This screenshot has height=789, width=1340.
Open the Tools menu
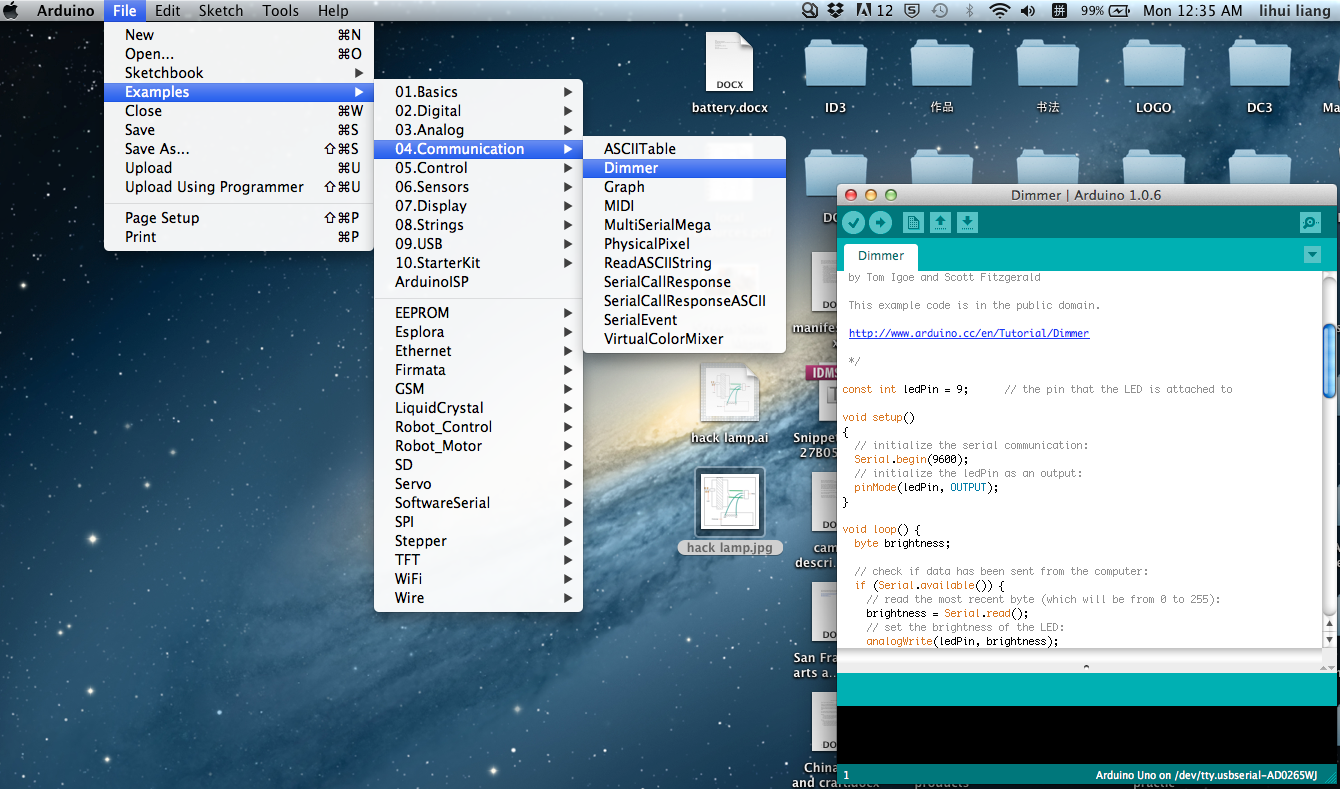pos(281,11)
